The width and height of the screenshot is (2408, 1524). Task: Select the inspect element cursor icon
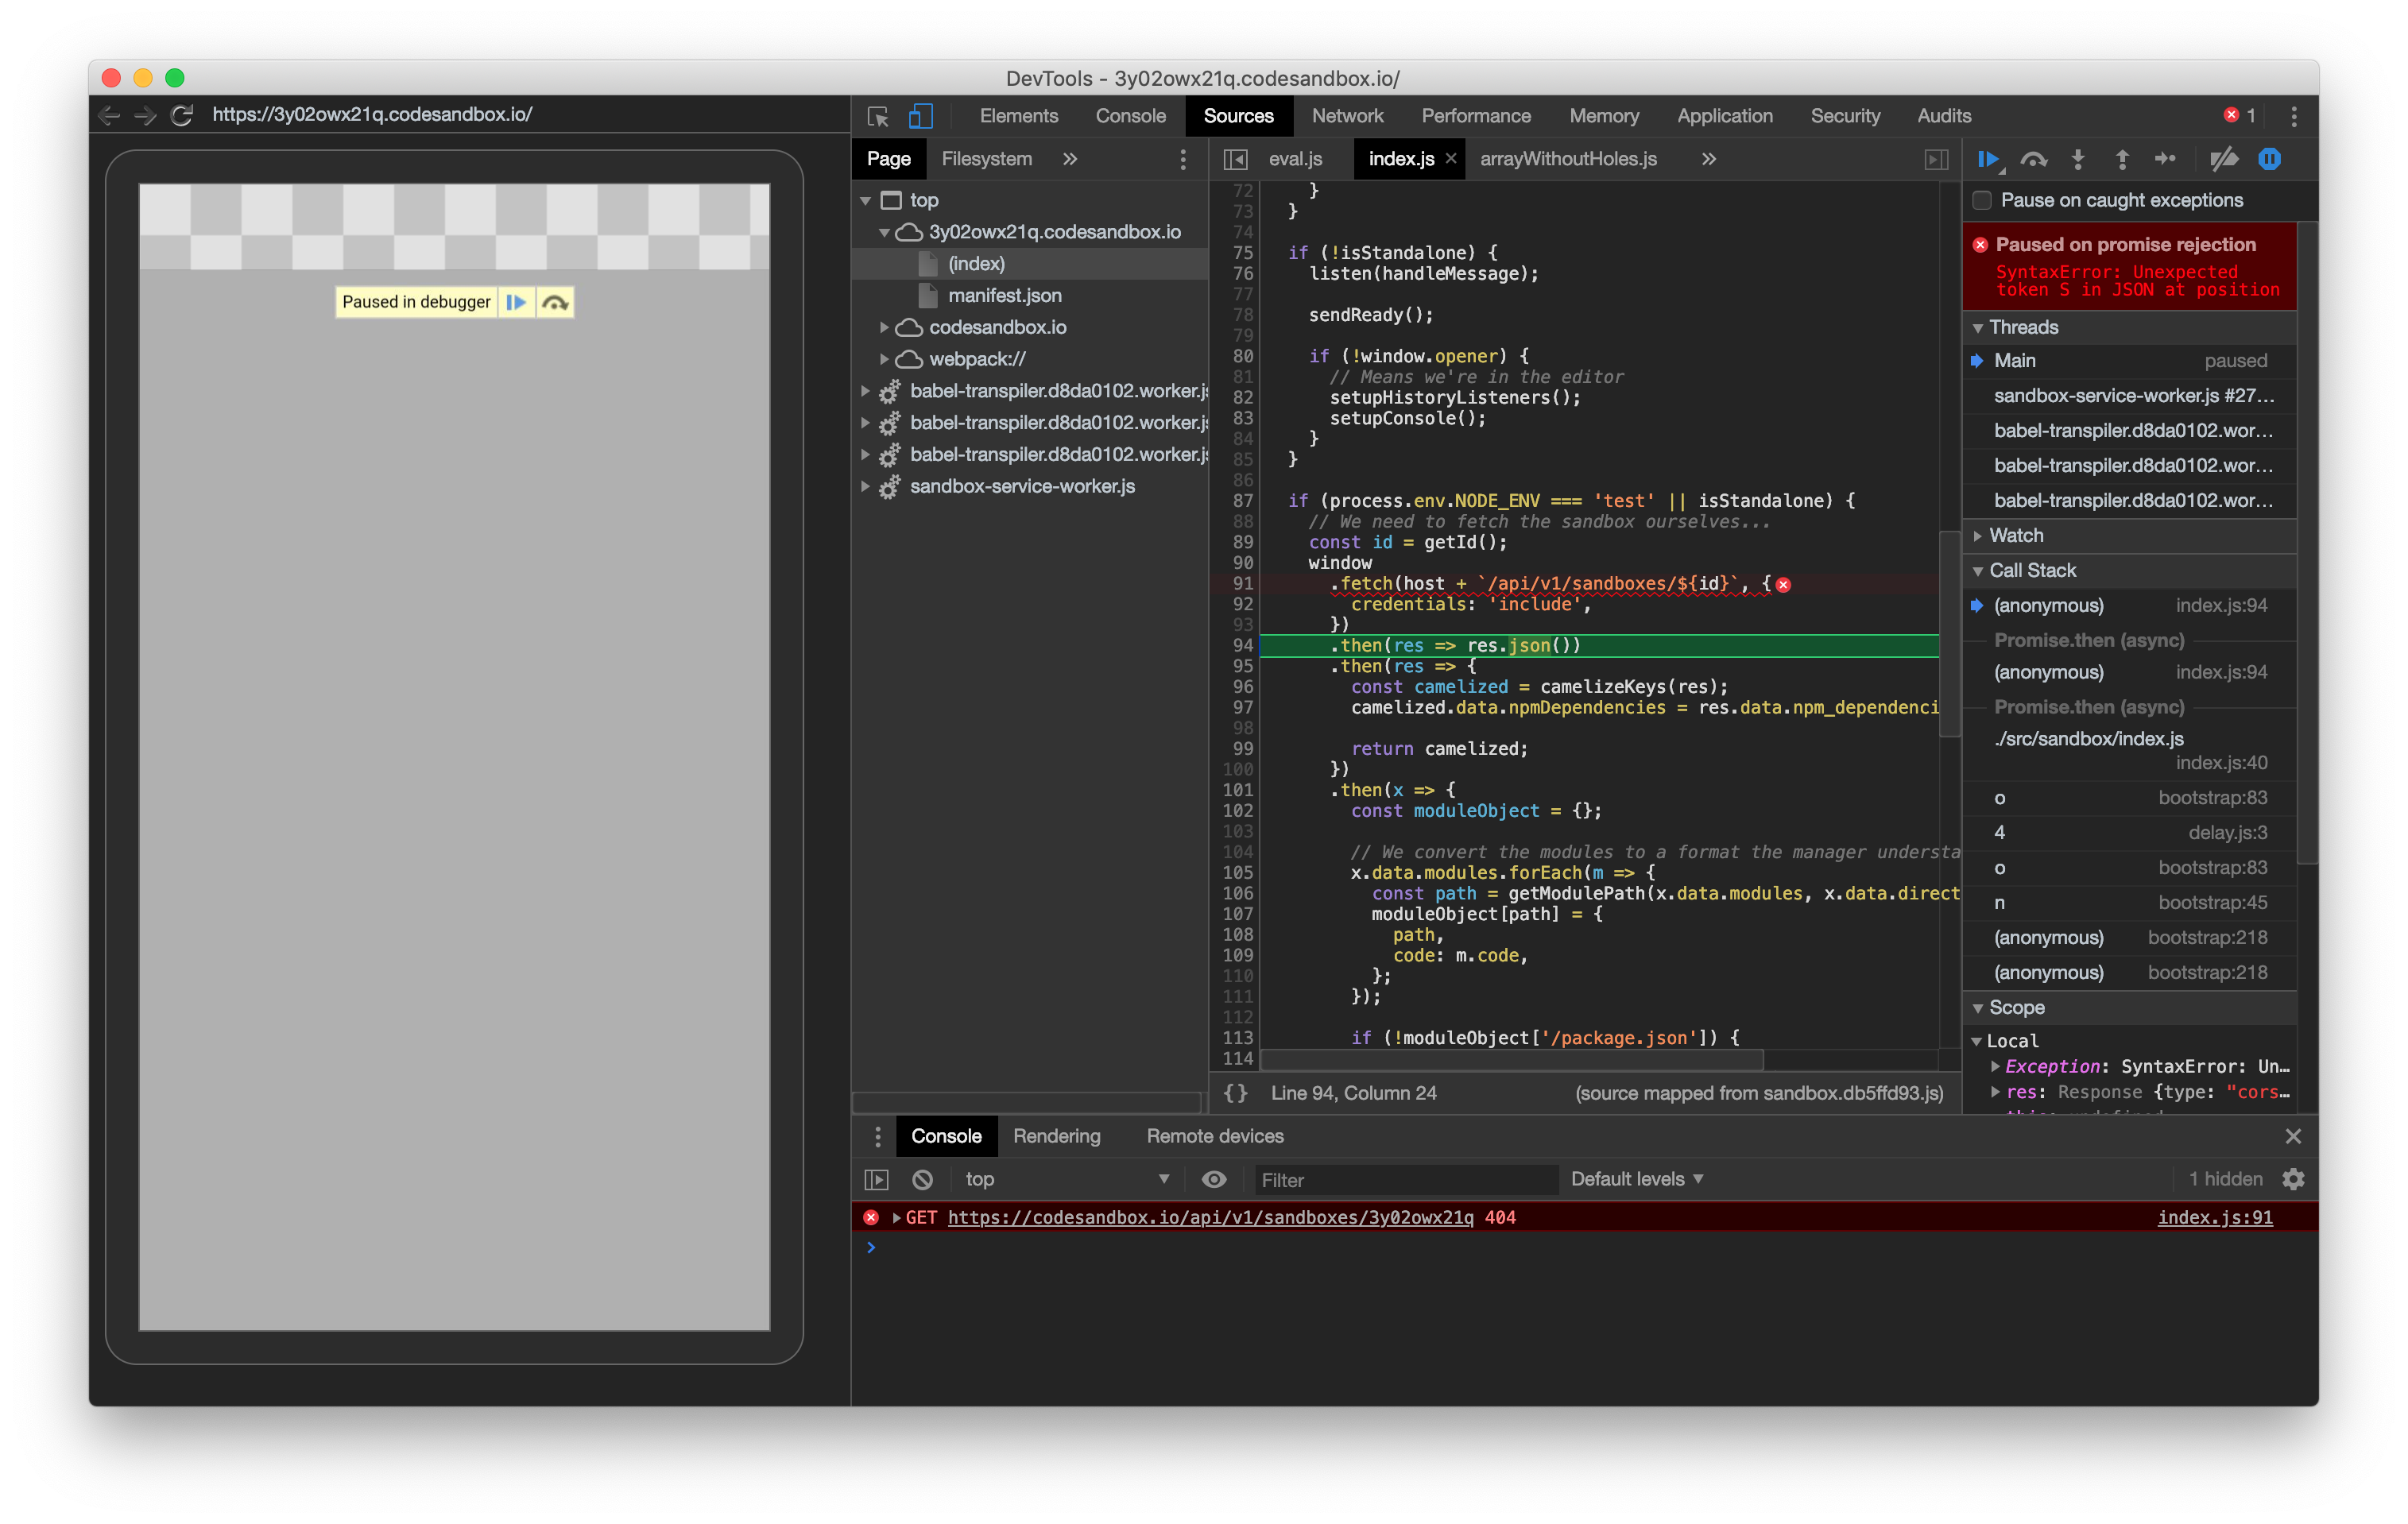878,116
